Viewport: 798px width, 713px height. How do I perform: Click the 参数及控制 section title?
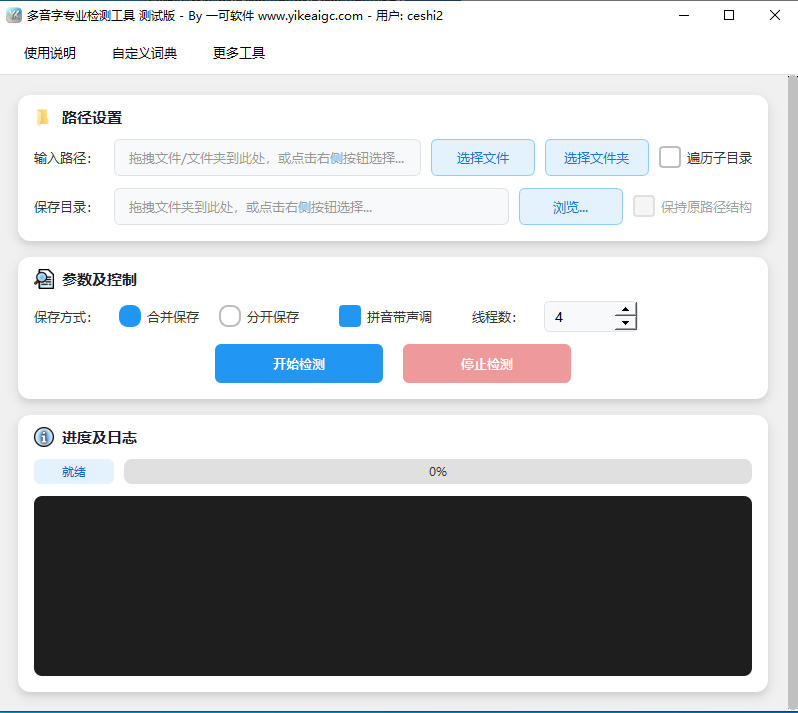[x=99, y=279]
